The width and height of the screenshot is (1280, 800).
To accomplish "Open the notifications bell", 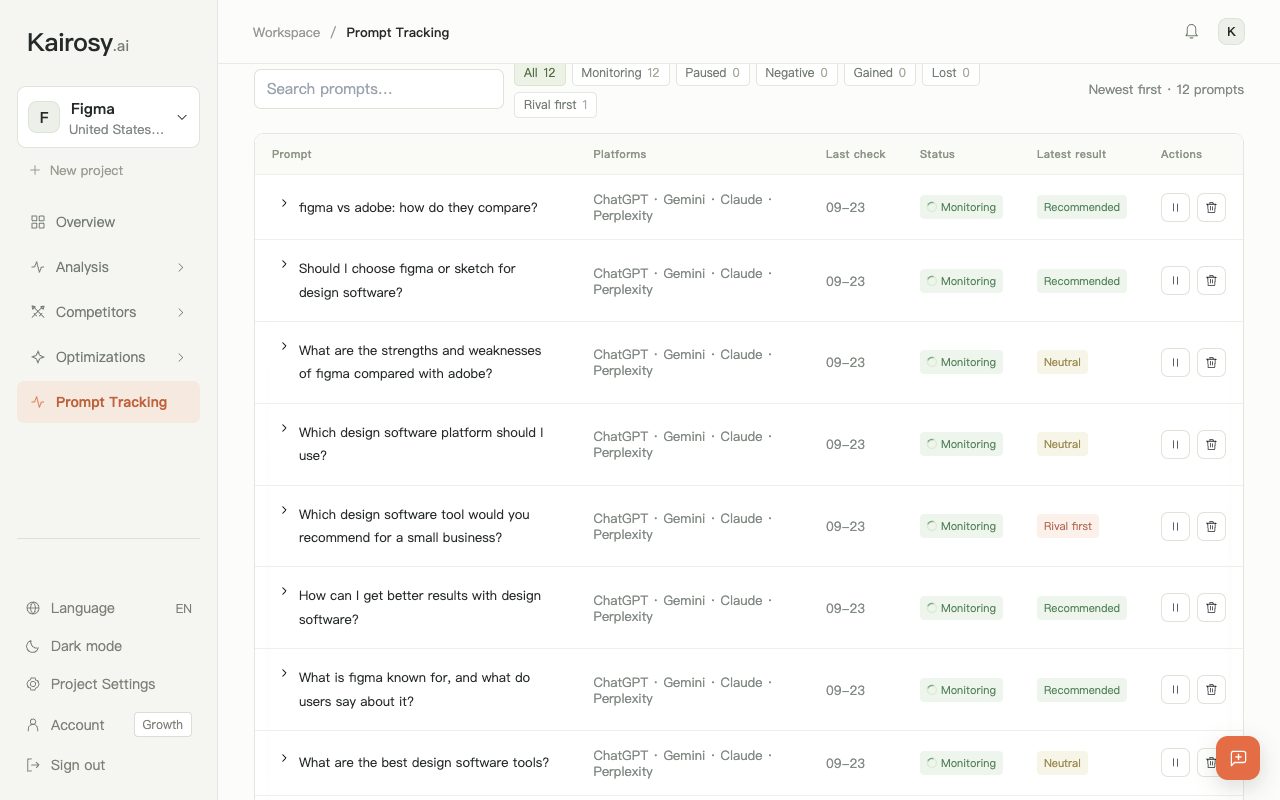I will click(x=1191, y=32).
